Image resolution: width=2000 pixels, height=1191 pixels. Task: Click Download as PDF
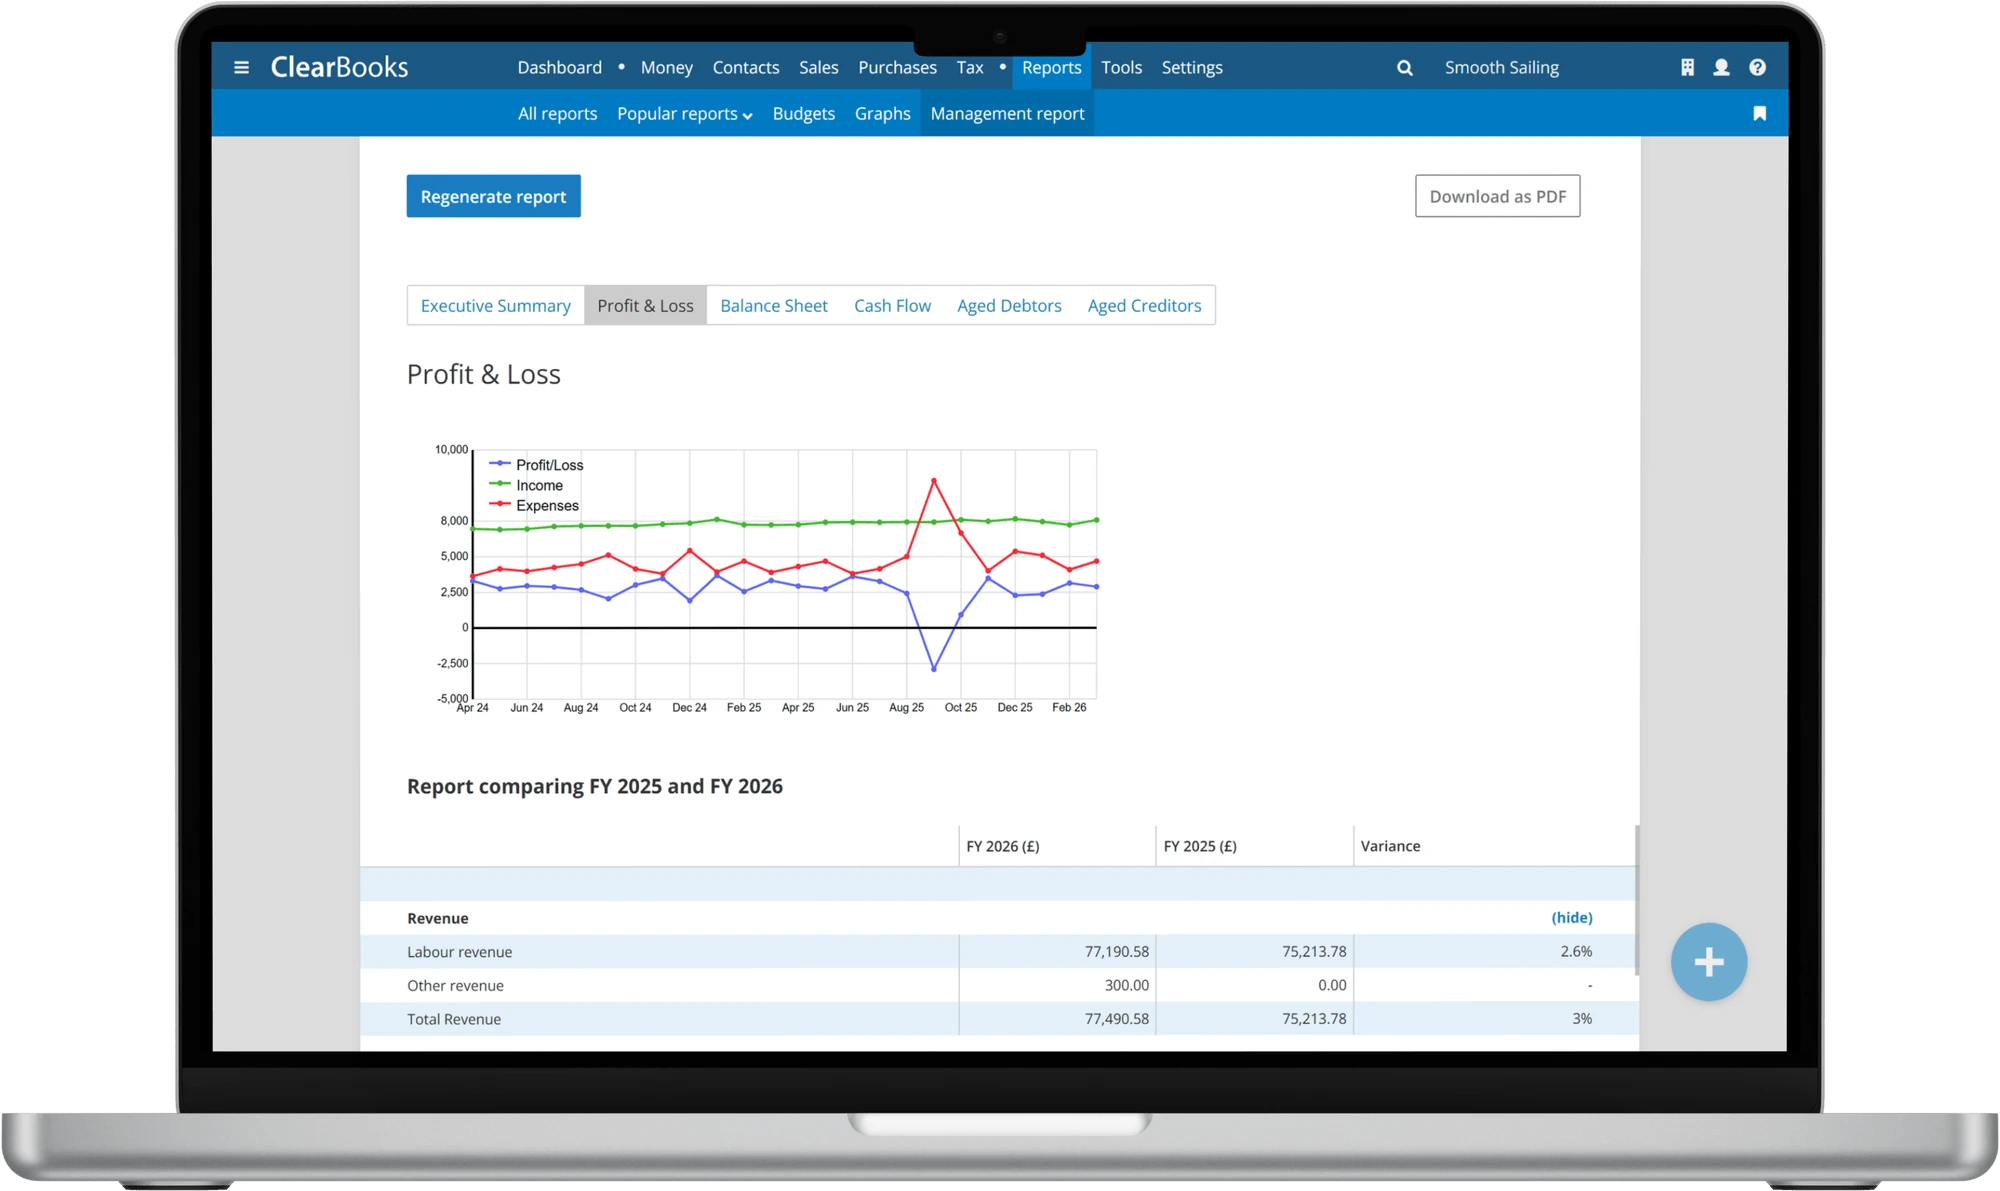(x=1497, y=196)
